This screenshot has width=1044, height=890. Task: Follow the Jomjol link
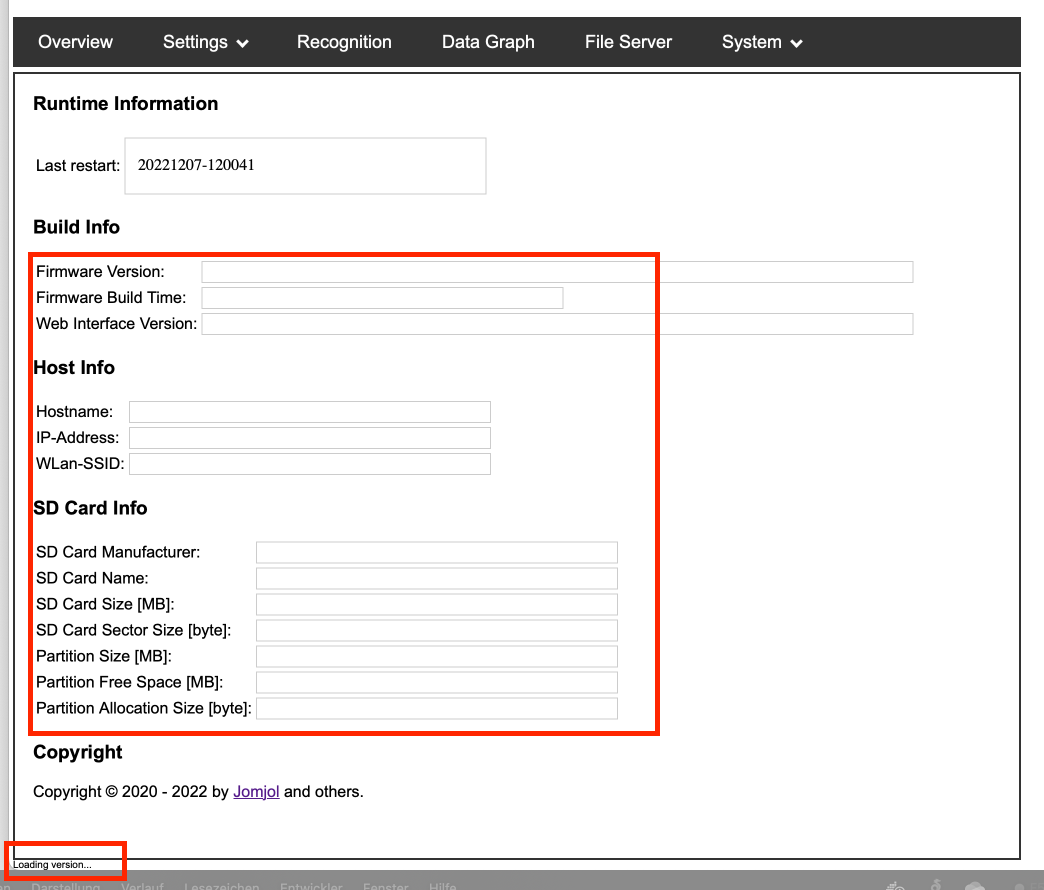pyautogui.click(x=256, y=791)
